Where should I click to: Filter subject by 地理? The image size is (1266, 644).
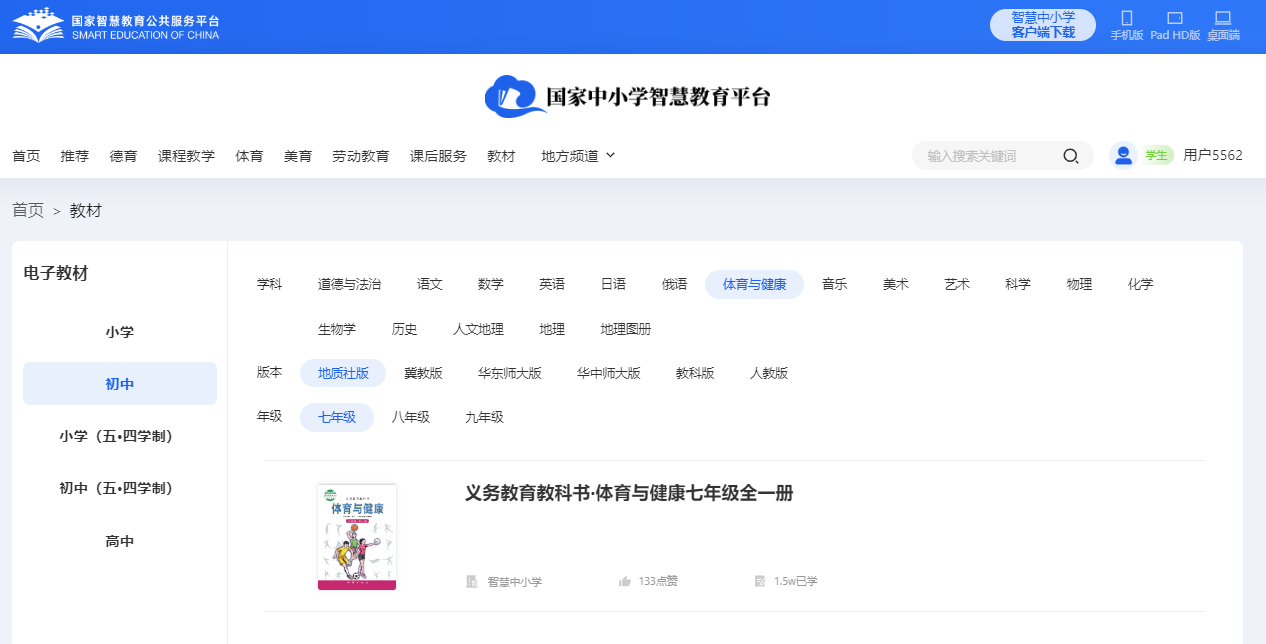pos(552,329)
